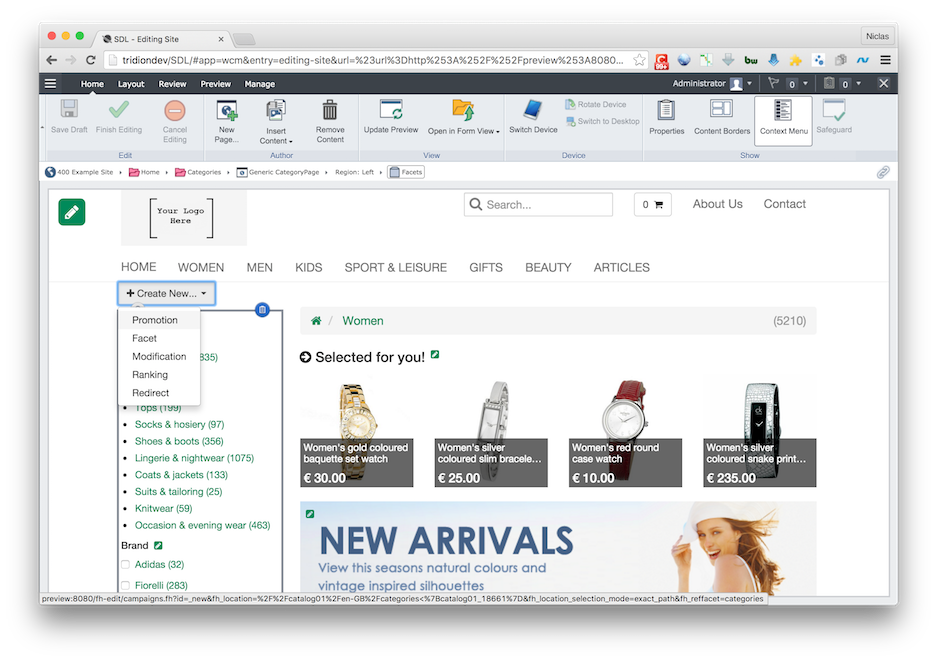The height and width of the screenshot is (661, 937).
Task: Click the Switch Device icon
Action: point(533,111)
